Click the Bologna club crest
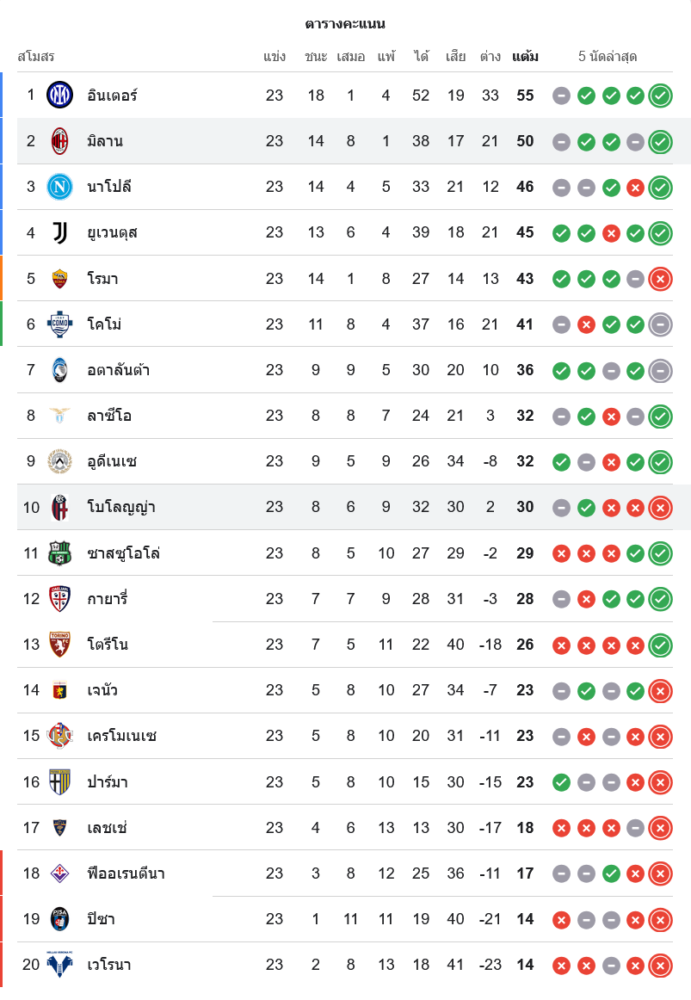Image resolution: width=691 pixels, height=1000 pixels. (x=60, y=507)
